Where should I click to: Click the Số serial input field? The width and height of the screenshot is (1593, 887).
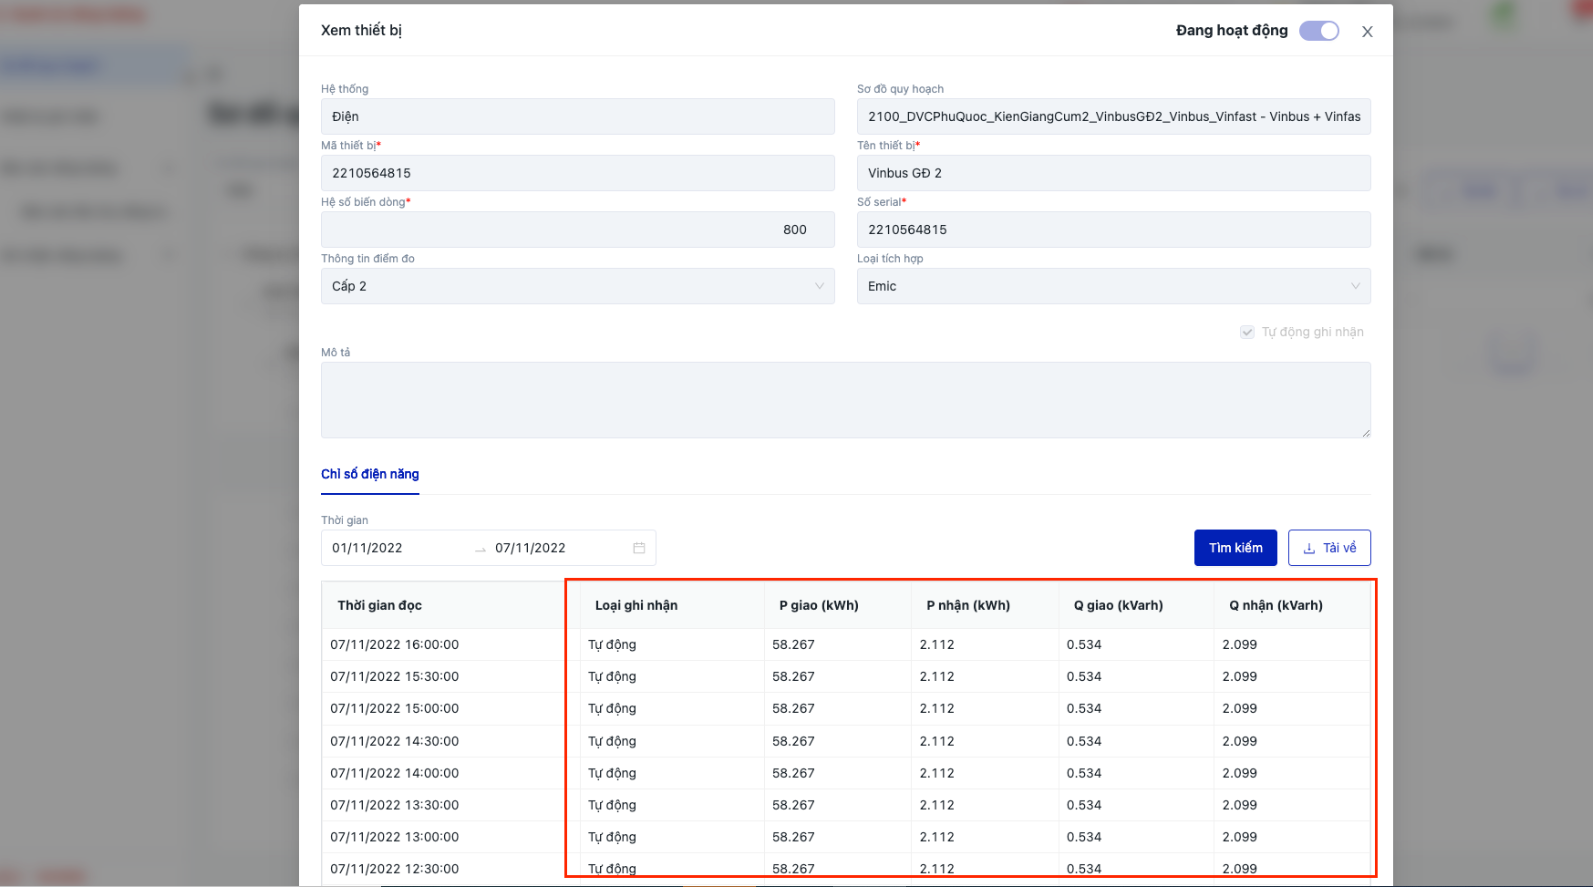1112,230
